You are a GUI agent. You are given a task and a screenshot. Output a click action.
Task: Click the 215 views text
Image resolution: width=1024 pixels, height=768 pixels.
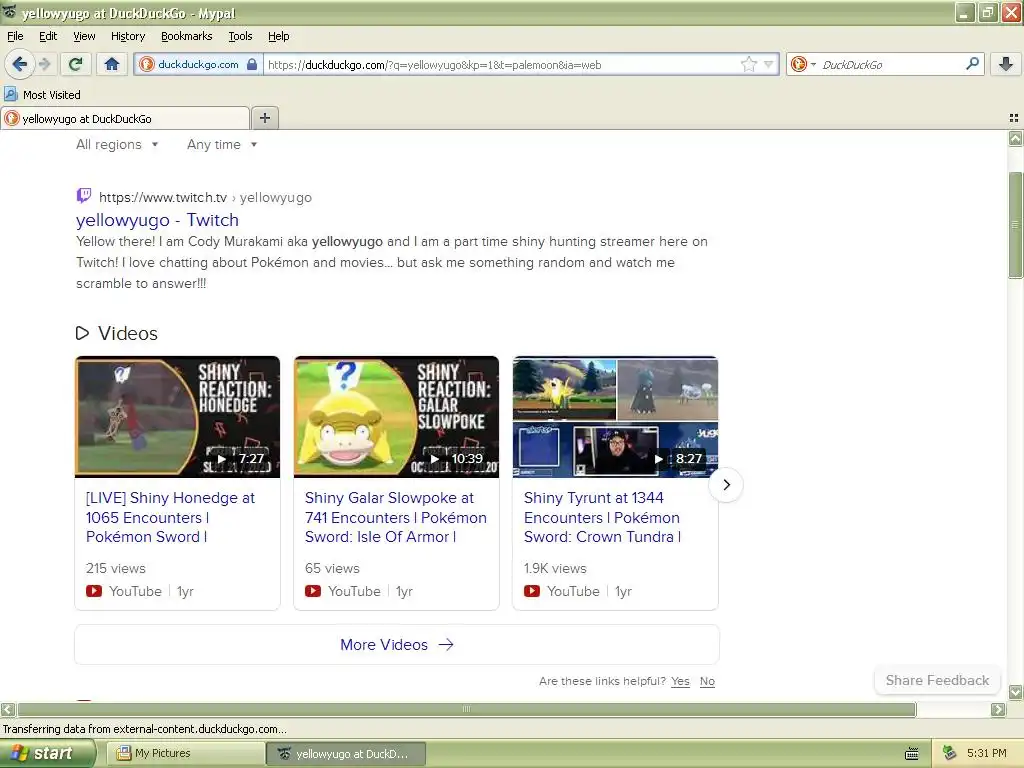click(116, 568)
